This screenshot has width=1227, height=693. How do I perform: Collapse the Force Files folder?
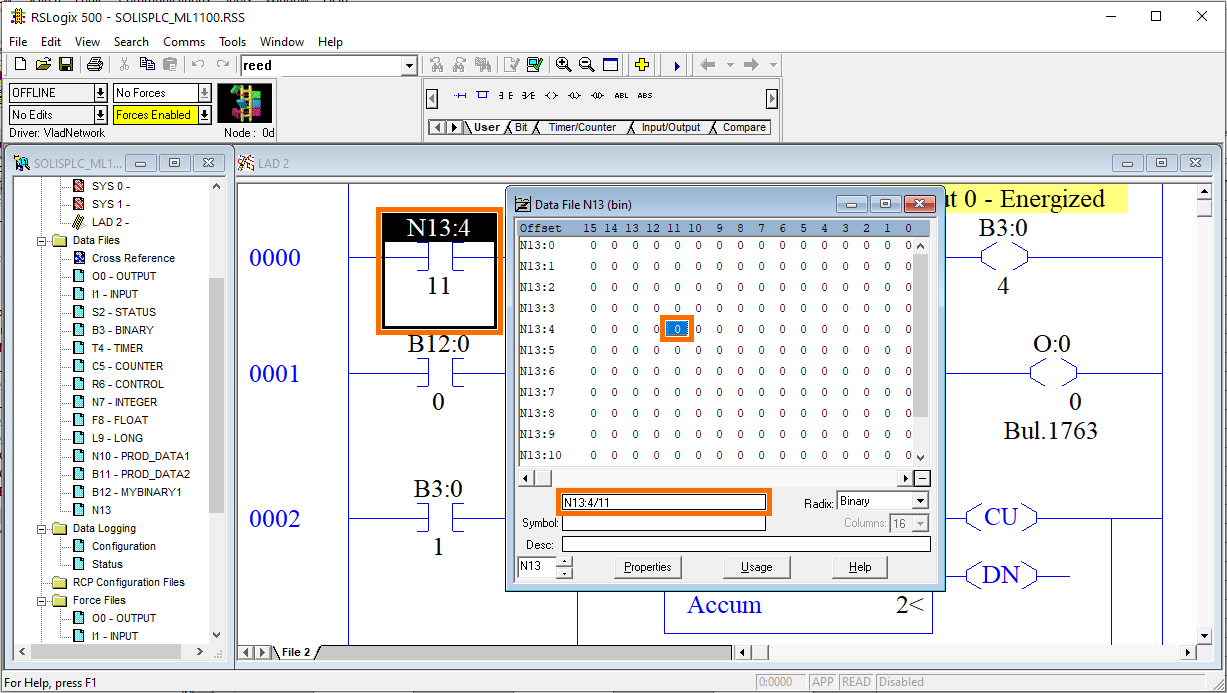point(42,601)
